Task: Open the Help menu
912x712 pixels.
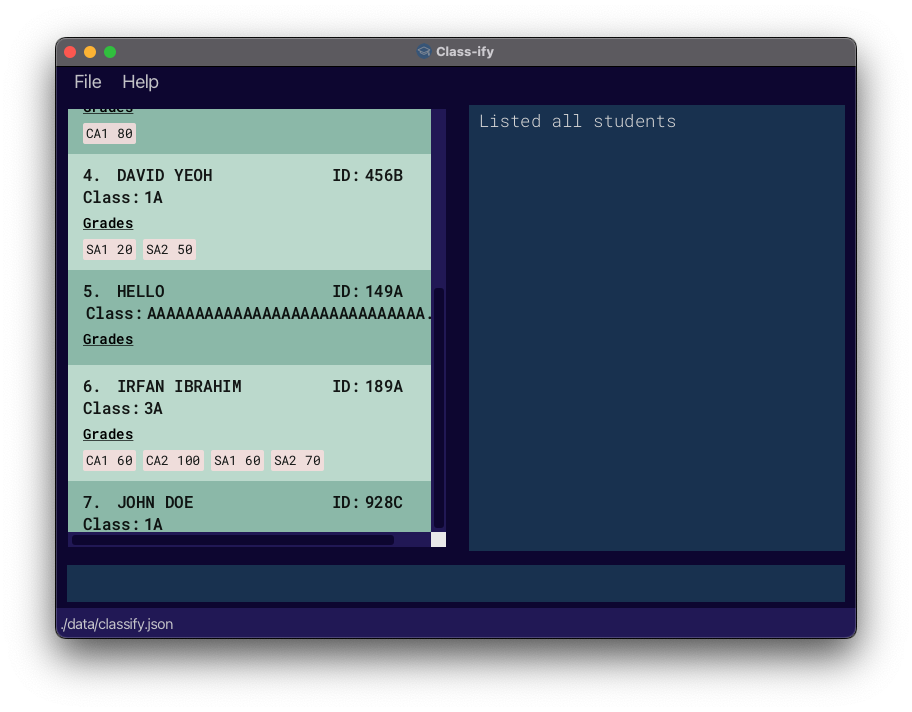Action: (140, 82)
